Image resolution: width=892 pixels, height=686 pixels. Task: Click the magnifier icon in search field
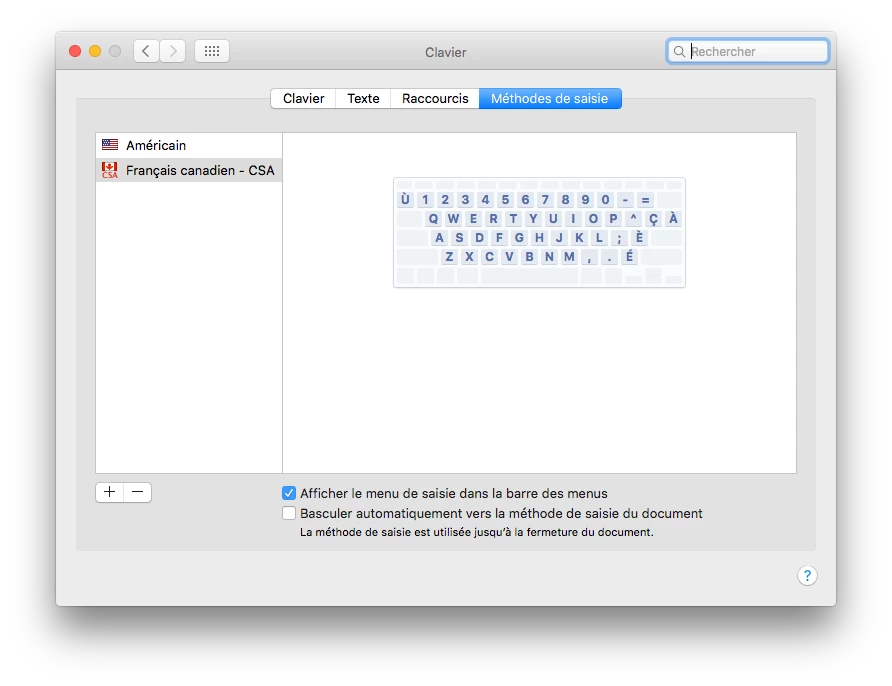pos(679,52)
